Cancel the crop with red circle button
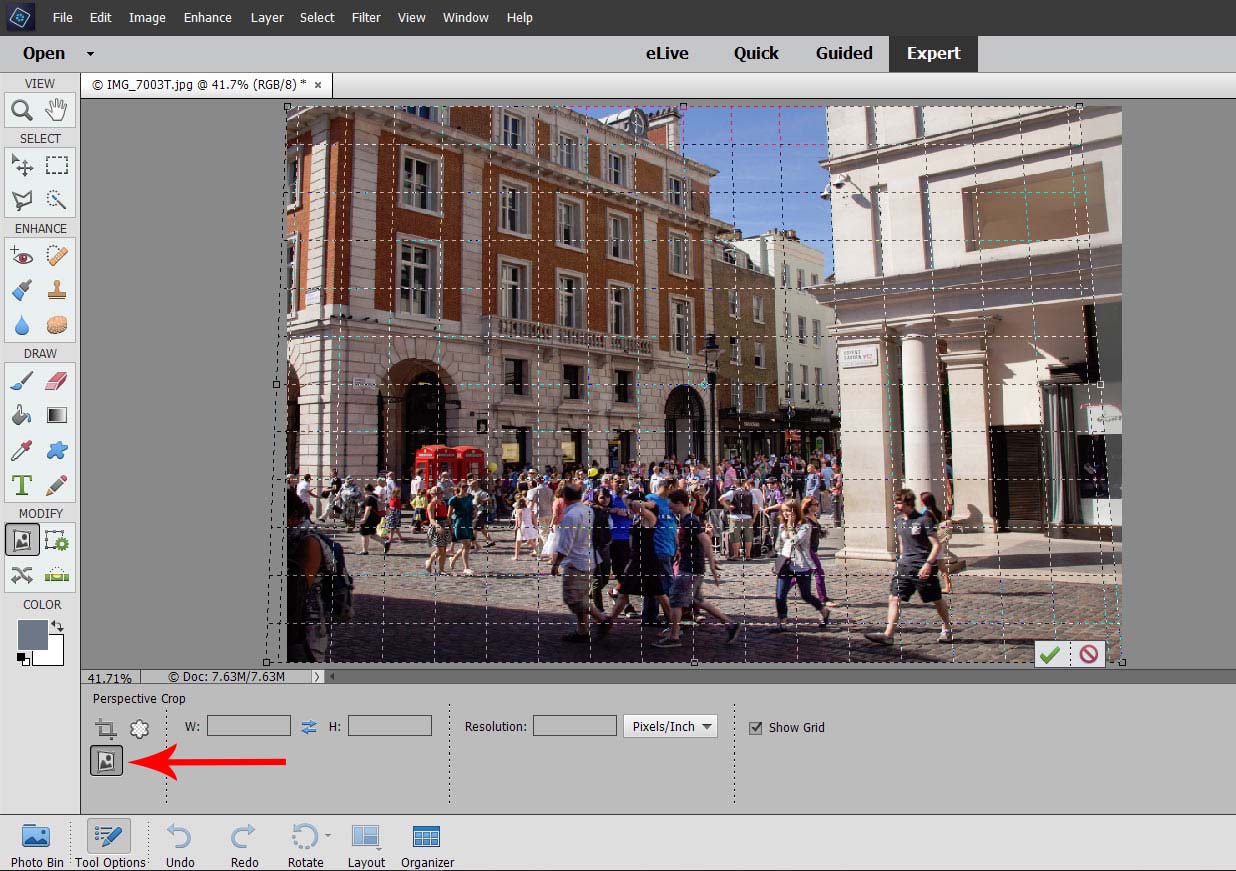Screen dimensions: 1236x871 click(1088, 655)
